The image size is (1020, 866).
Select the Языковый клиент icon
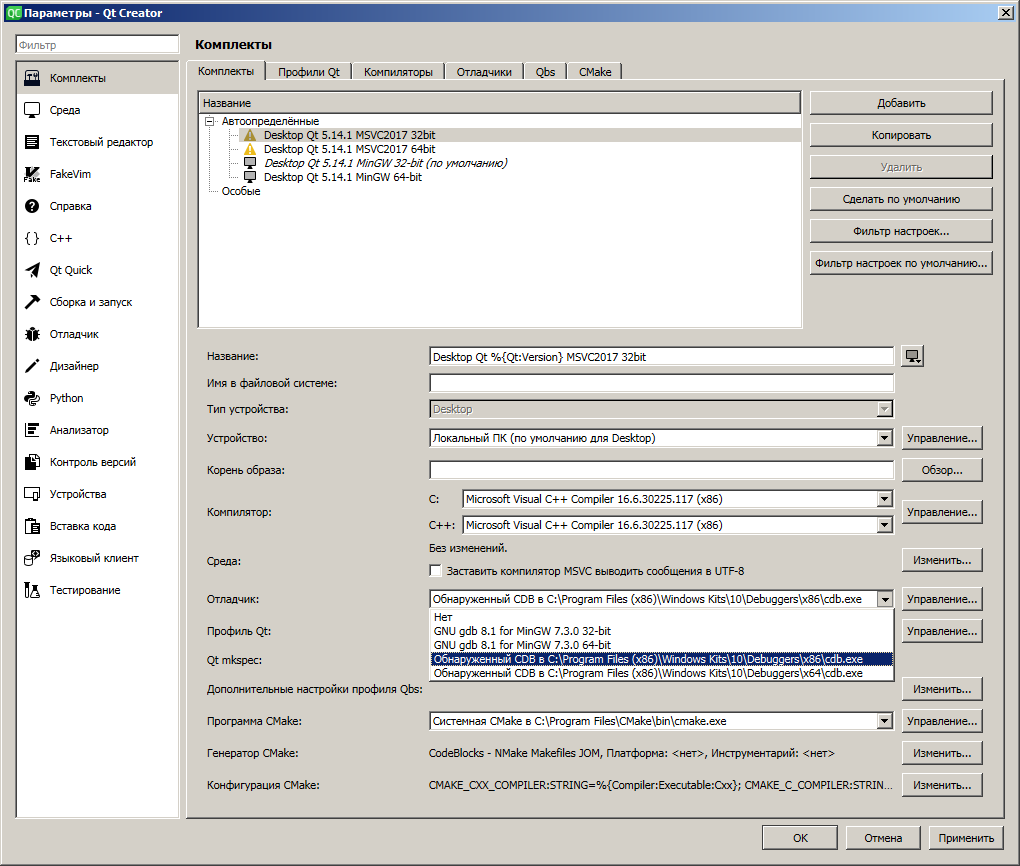(x=32, y=558)
